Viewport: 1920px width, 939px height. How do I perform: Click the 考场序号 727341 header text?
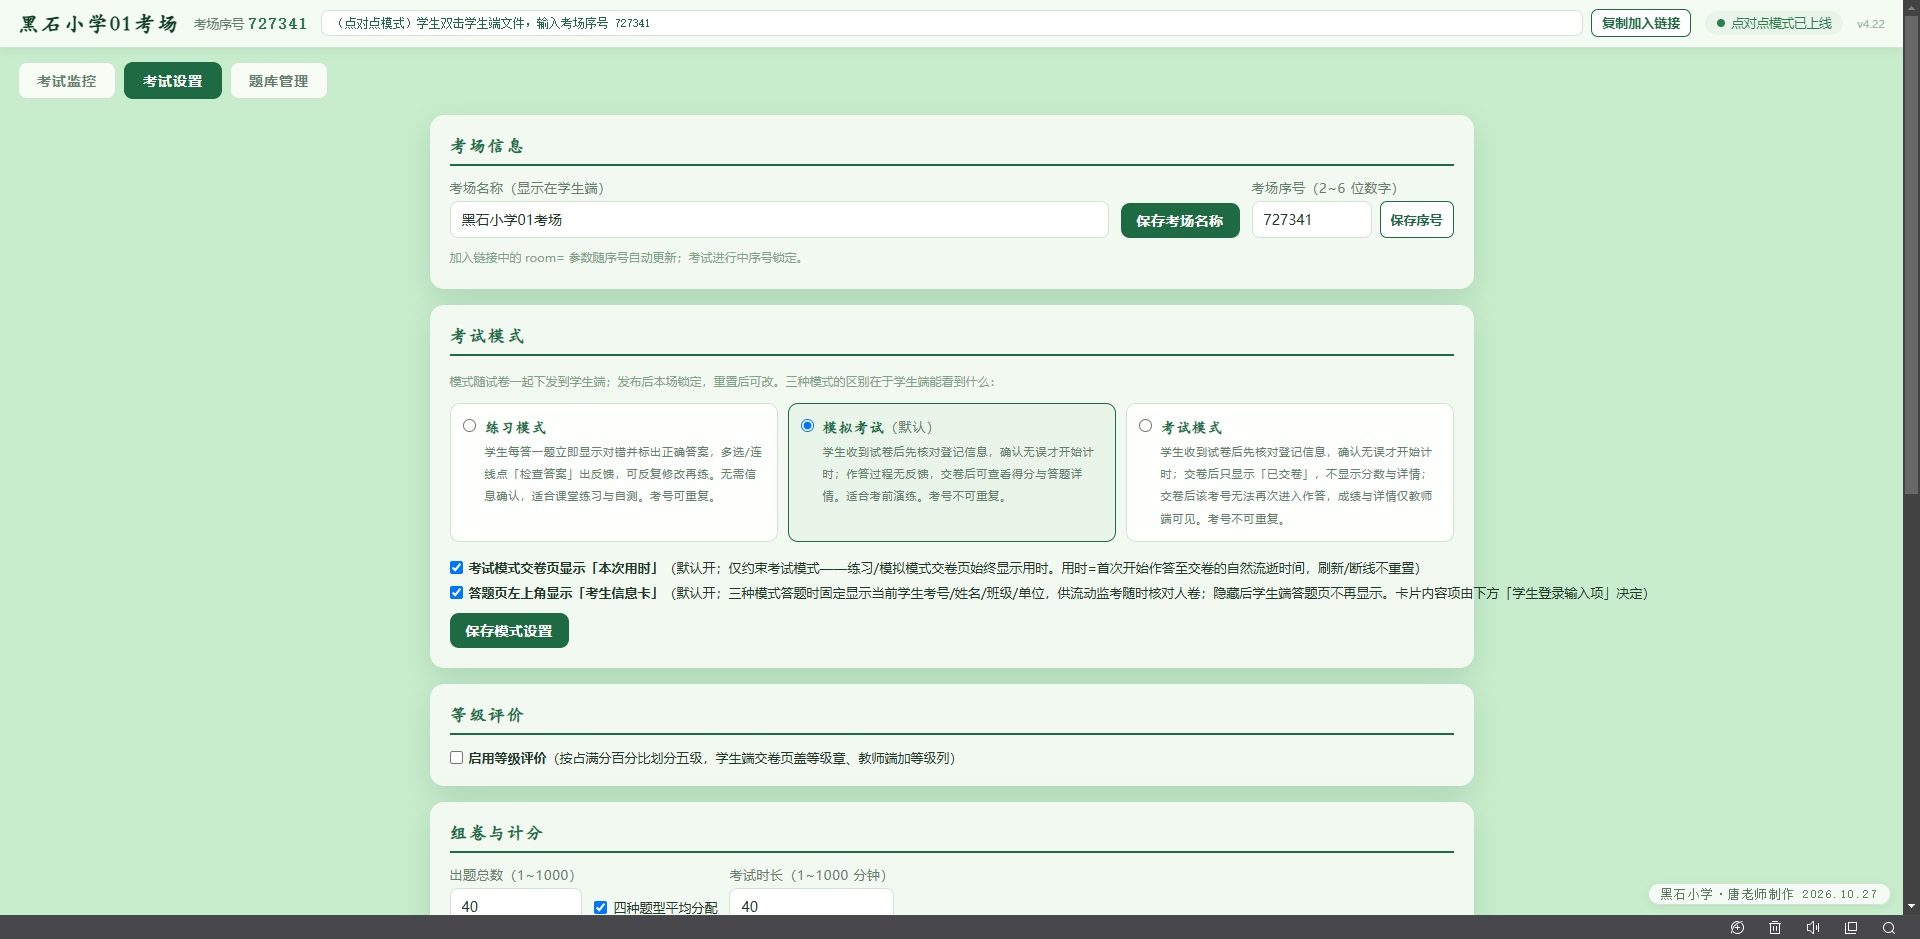250,24
